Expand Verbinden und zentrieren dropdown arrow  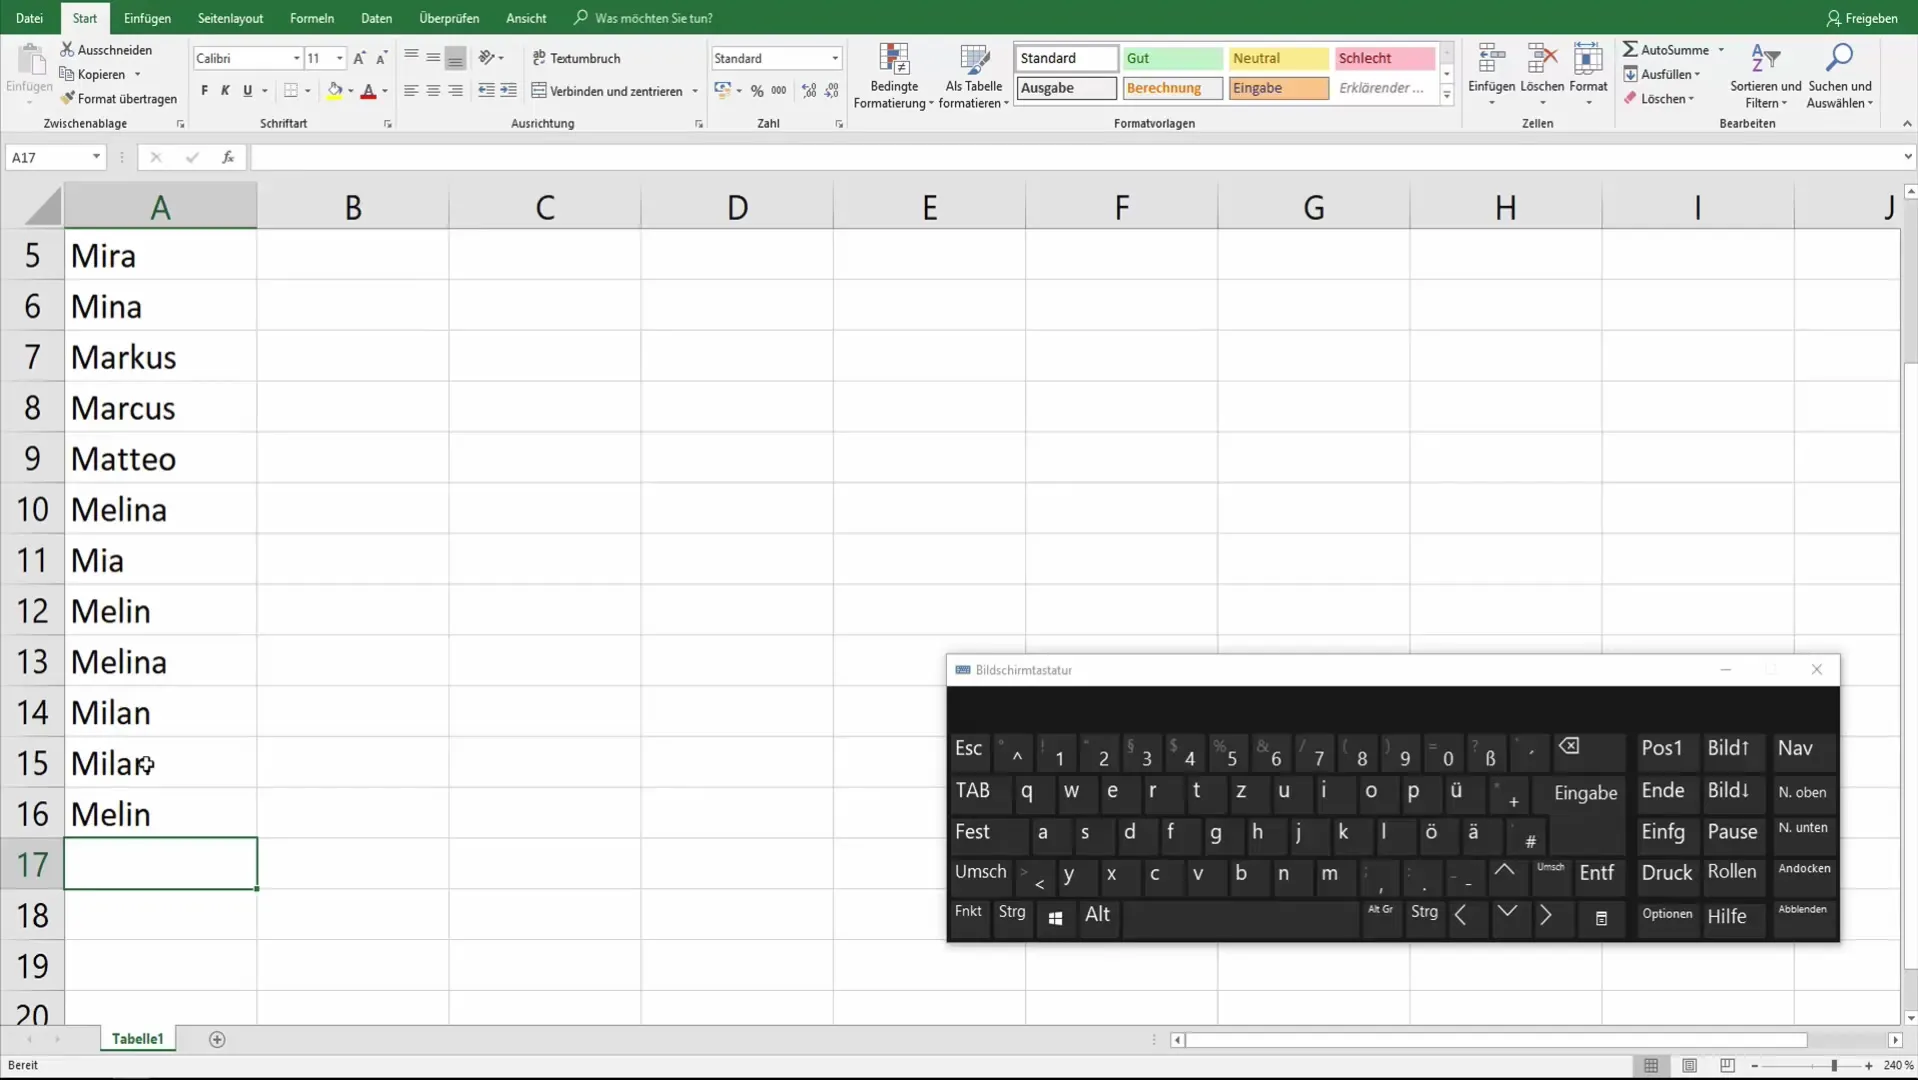click(695, 91)
